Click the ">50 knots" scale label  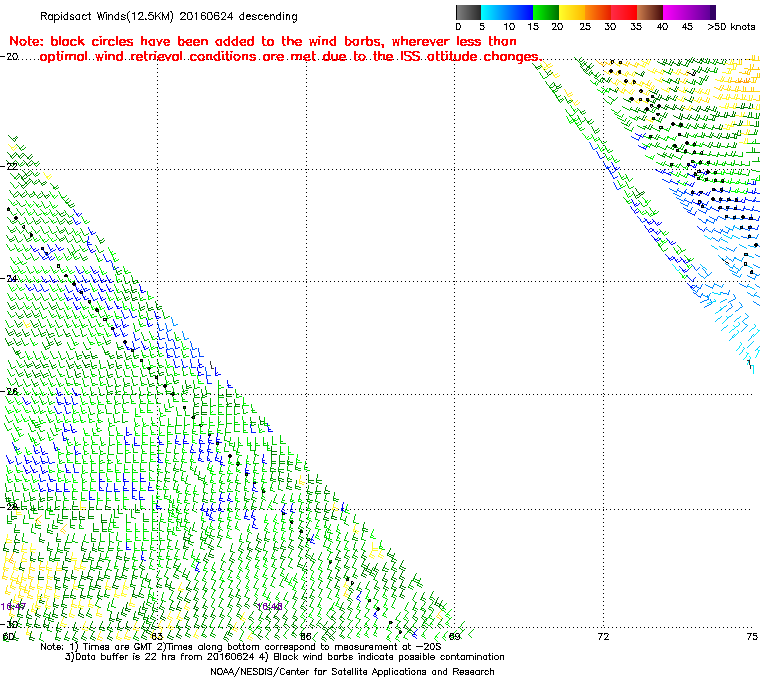(x=731, y=27)
